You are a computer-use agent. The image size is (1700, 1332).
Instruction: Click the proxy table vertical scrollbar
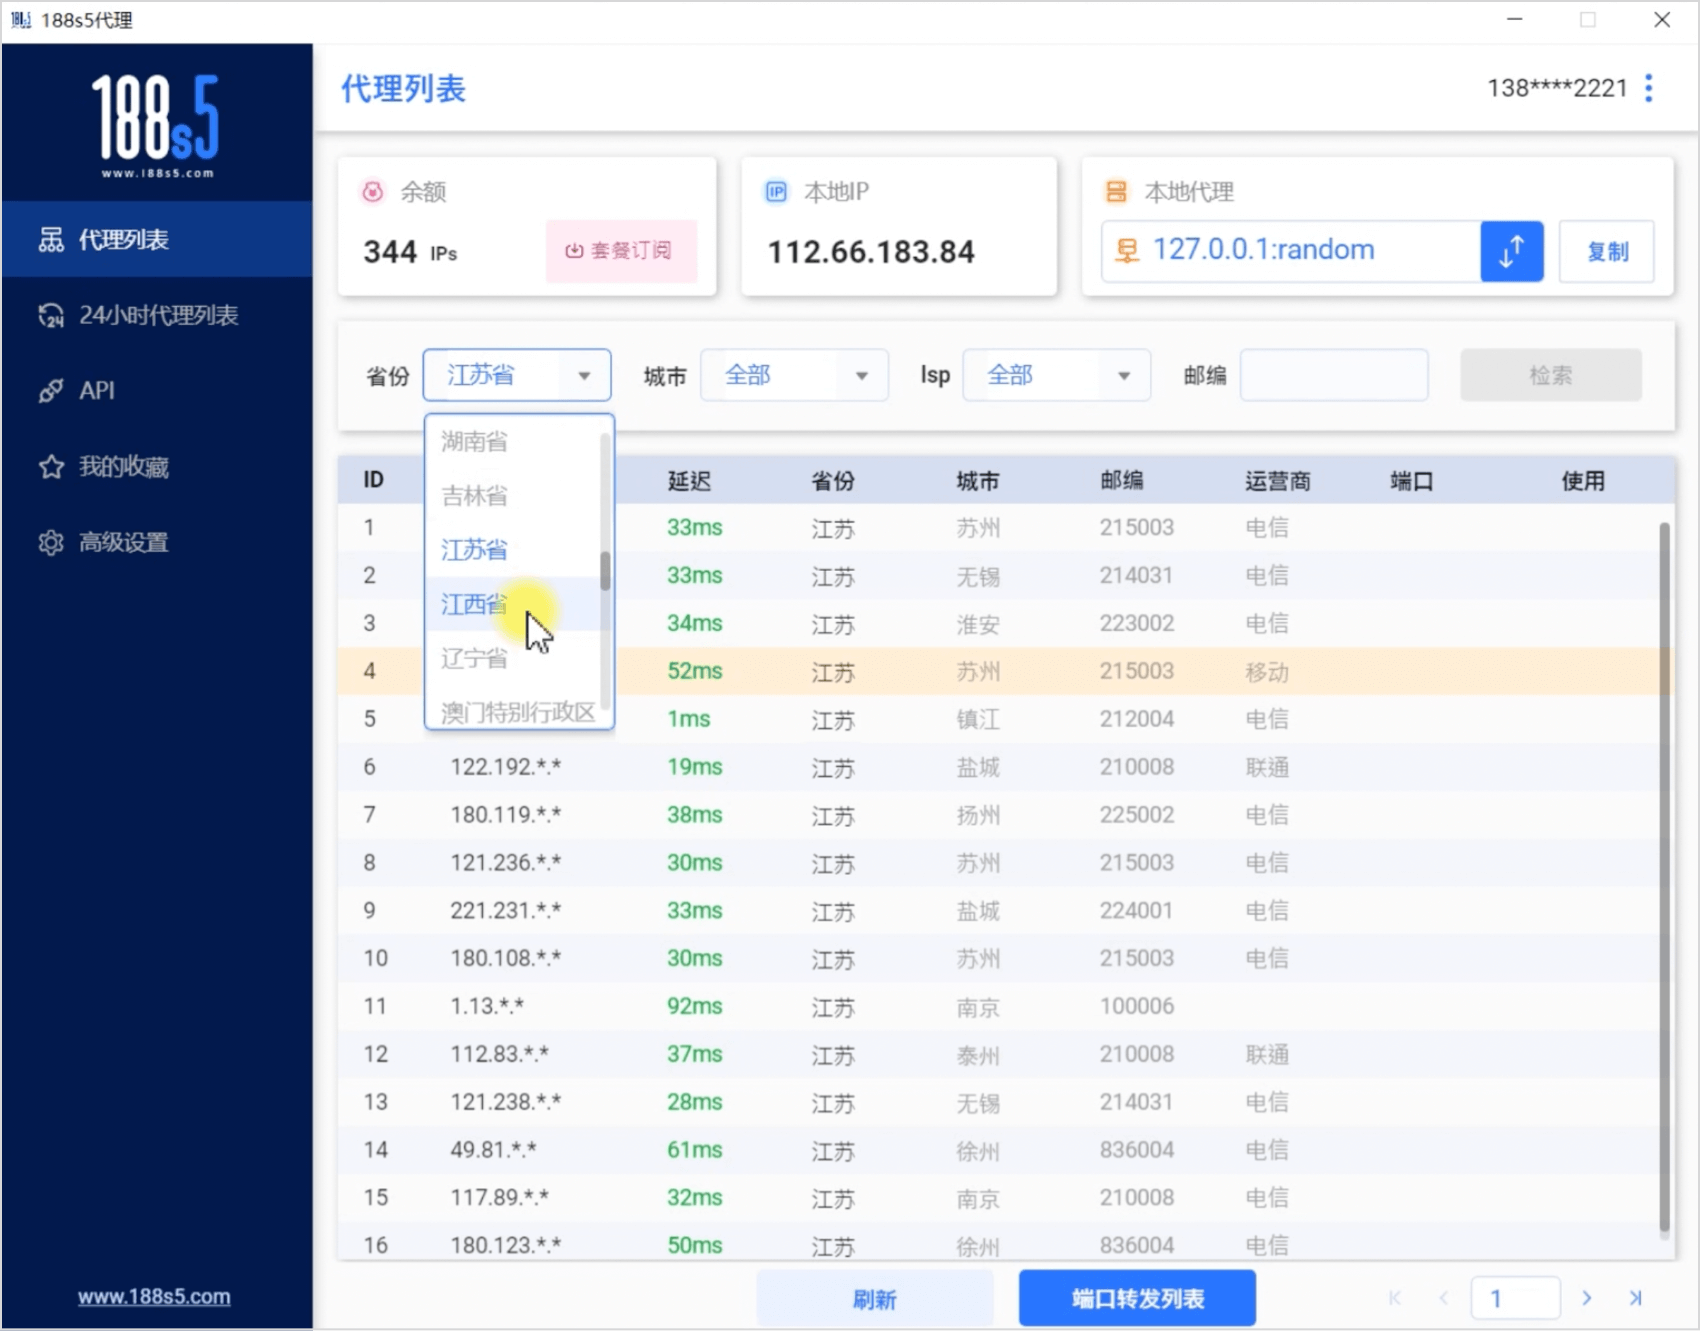tap(1664, 876)
